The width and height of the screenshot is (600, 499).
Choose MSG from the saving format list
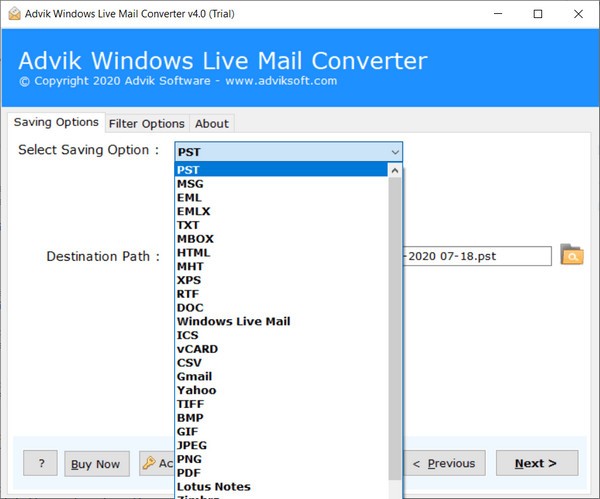190,184
